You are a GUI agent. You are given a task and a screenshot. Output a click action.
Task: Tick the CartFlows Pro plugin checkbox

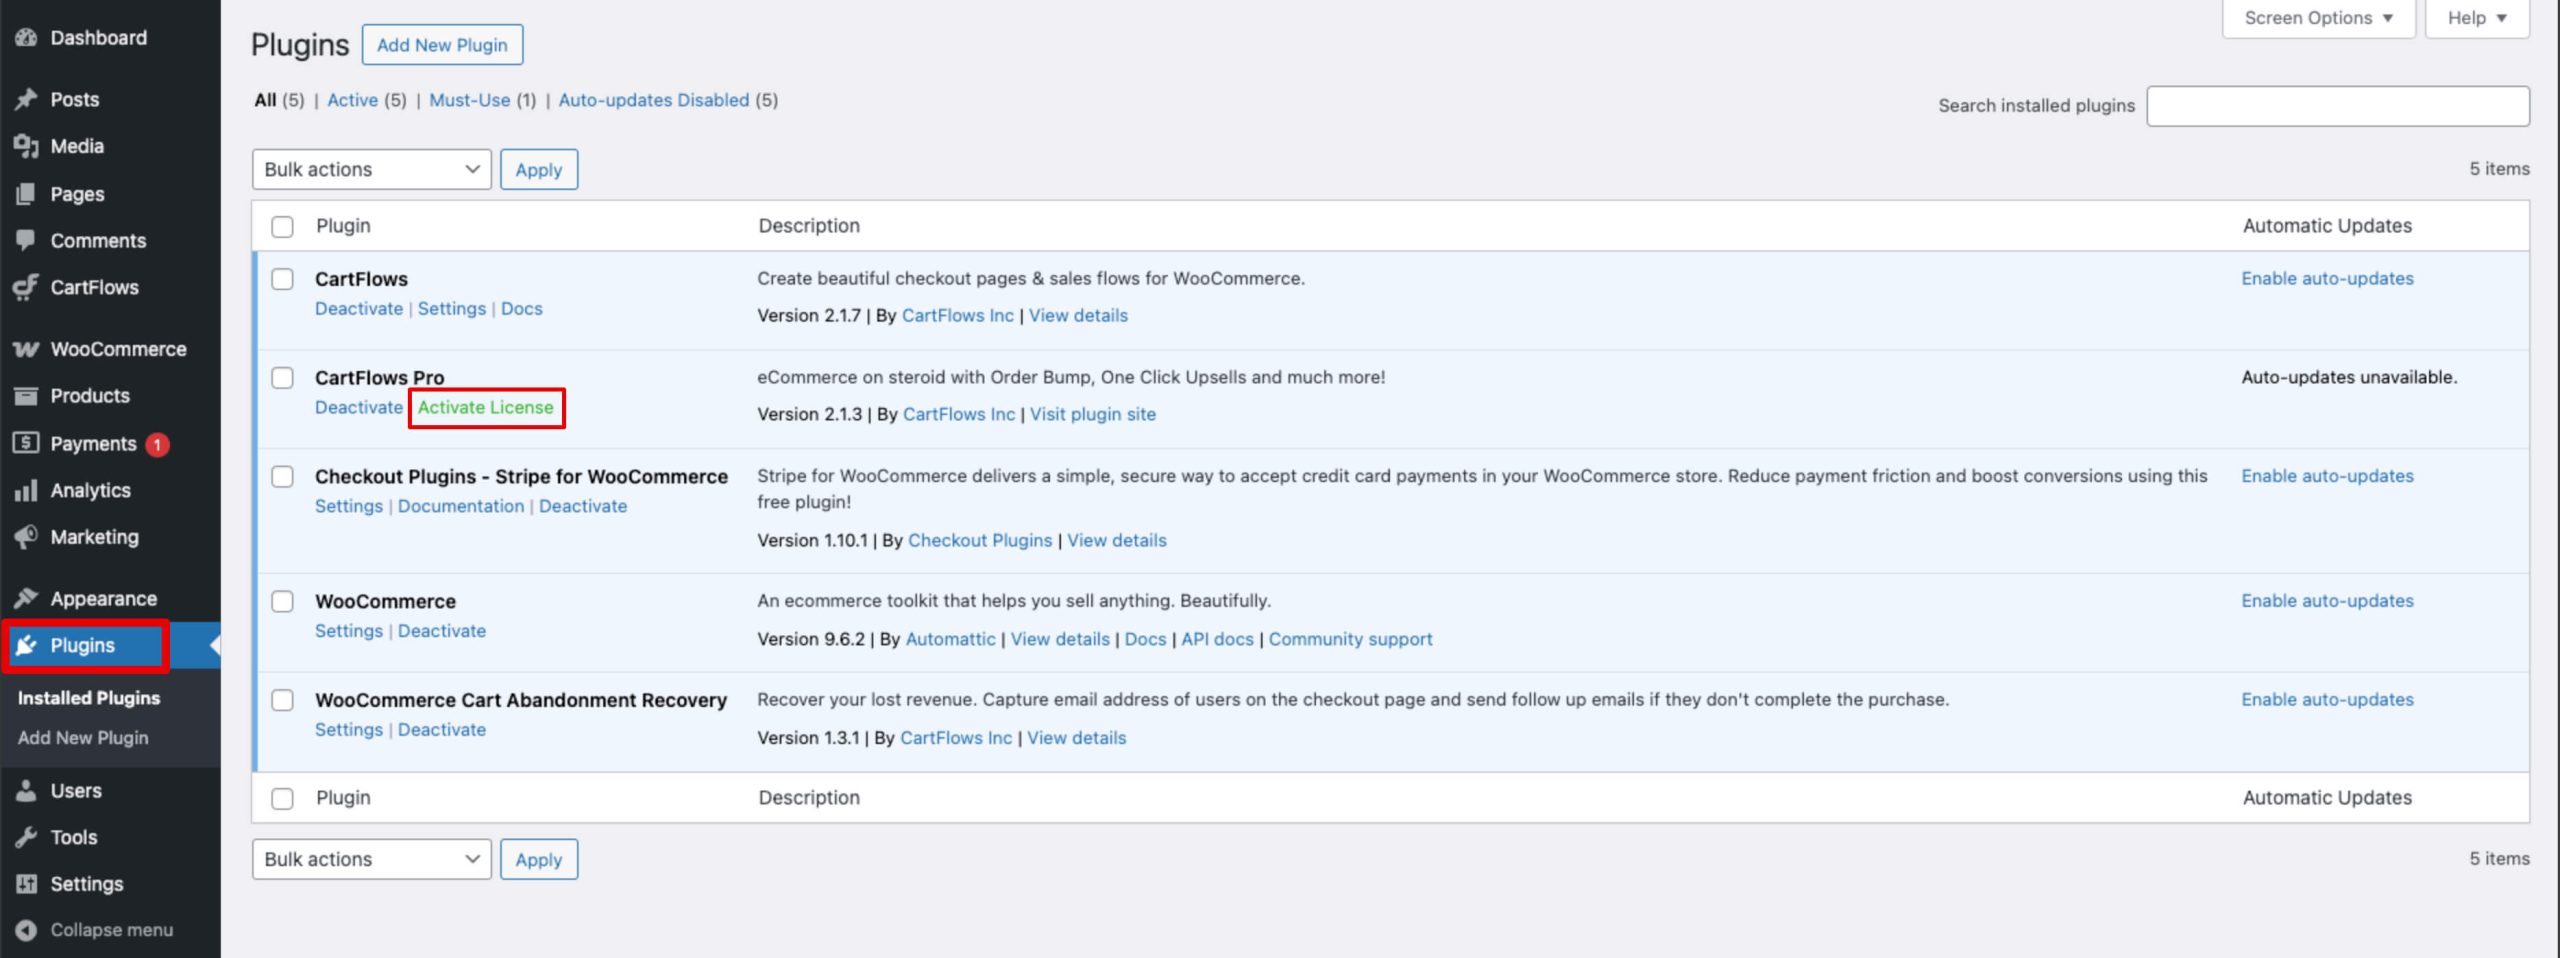(283, 378)
